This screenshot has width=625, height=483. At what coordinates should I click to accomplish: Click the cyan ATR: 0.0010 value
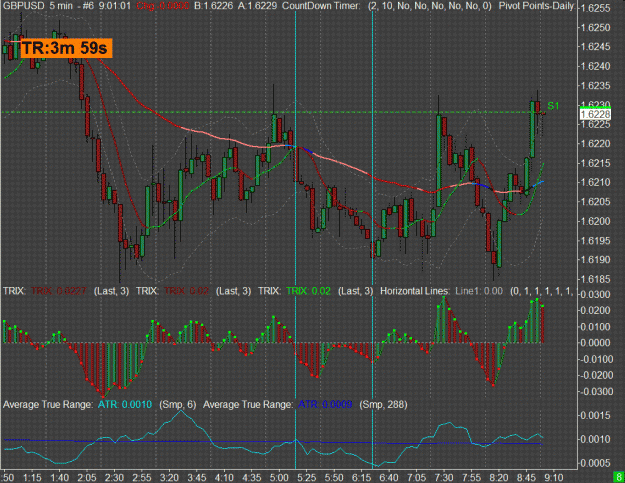(x=125, y=404)
